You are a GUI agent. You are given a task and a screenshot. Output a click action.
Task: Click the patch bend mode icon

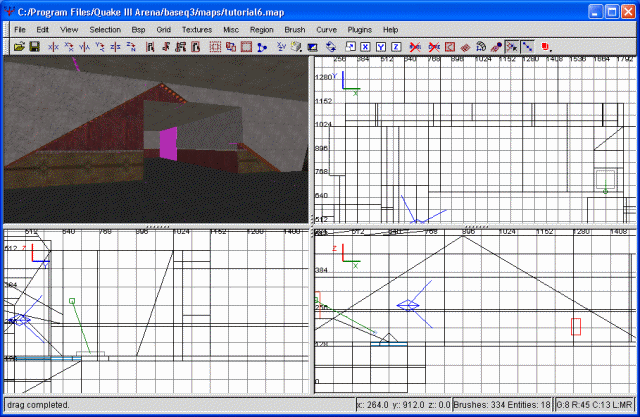tap(480, 47)
